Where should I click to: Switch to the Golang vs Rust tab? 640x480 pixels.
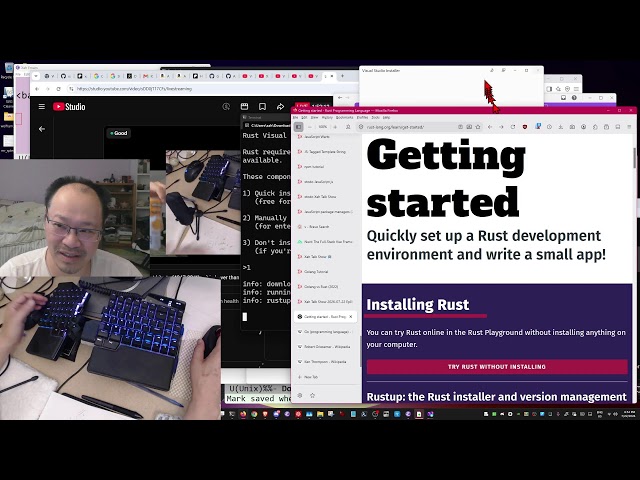tap(325, 287)
